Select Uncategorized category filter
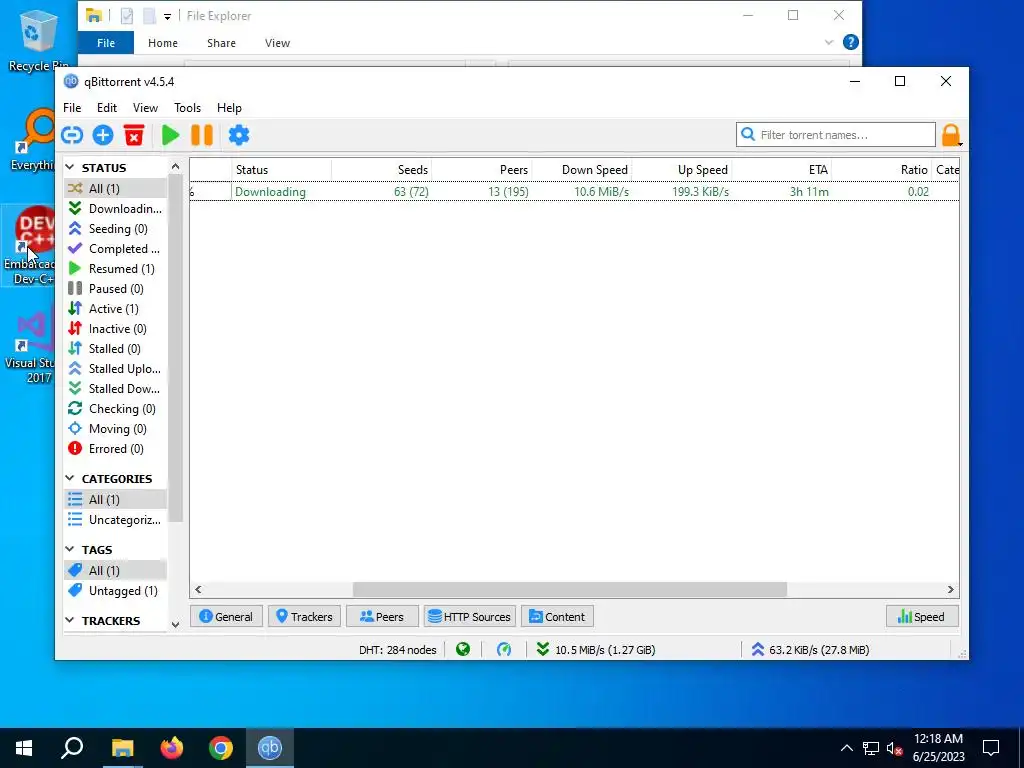1024x768 pixels. 115,520
